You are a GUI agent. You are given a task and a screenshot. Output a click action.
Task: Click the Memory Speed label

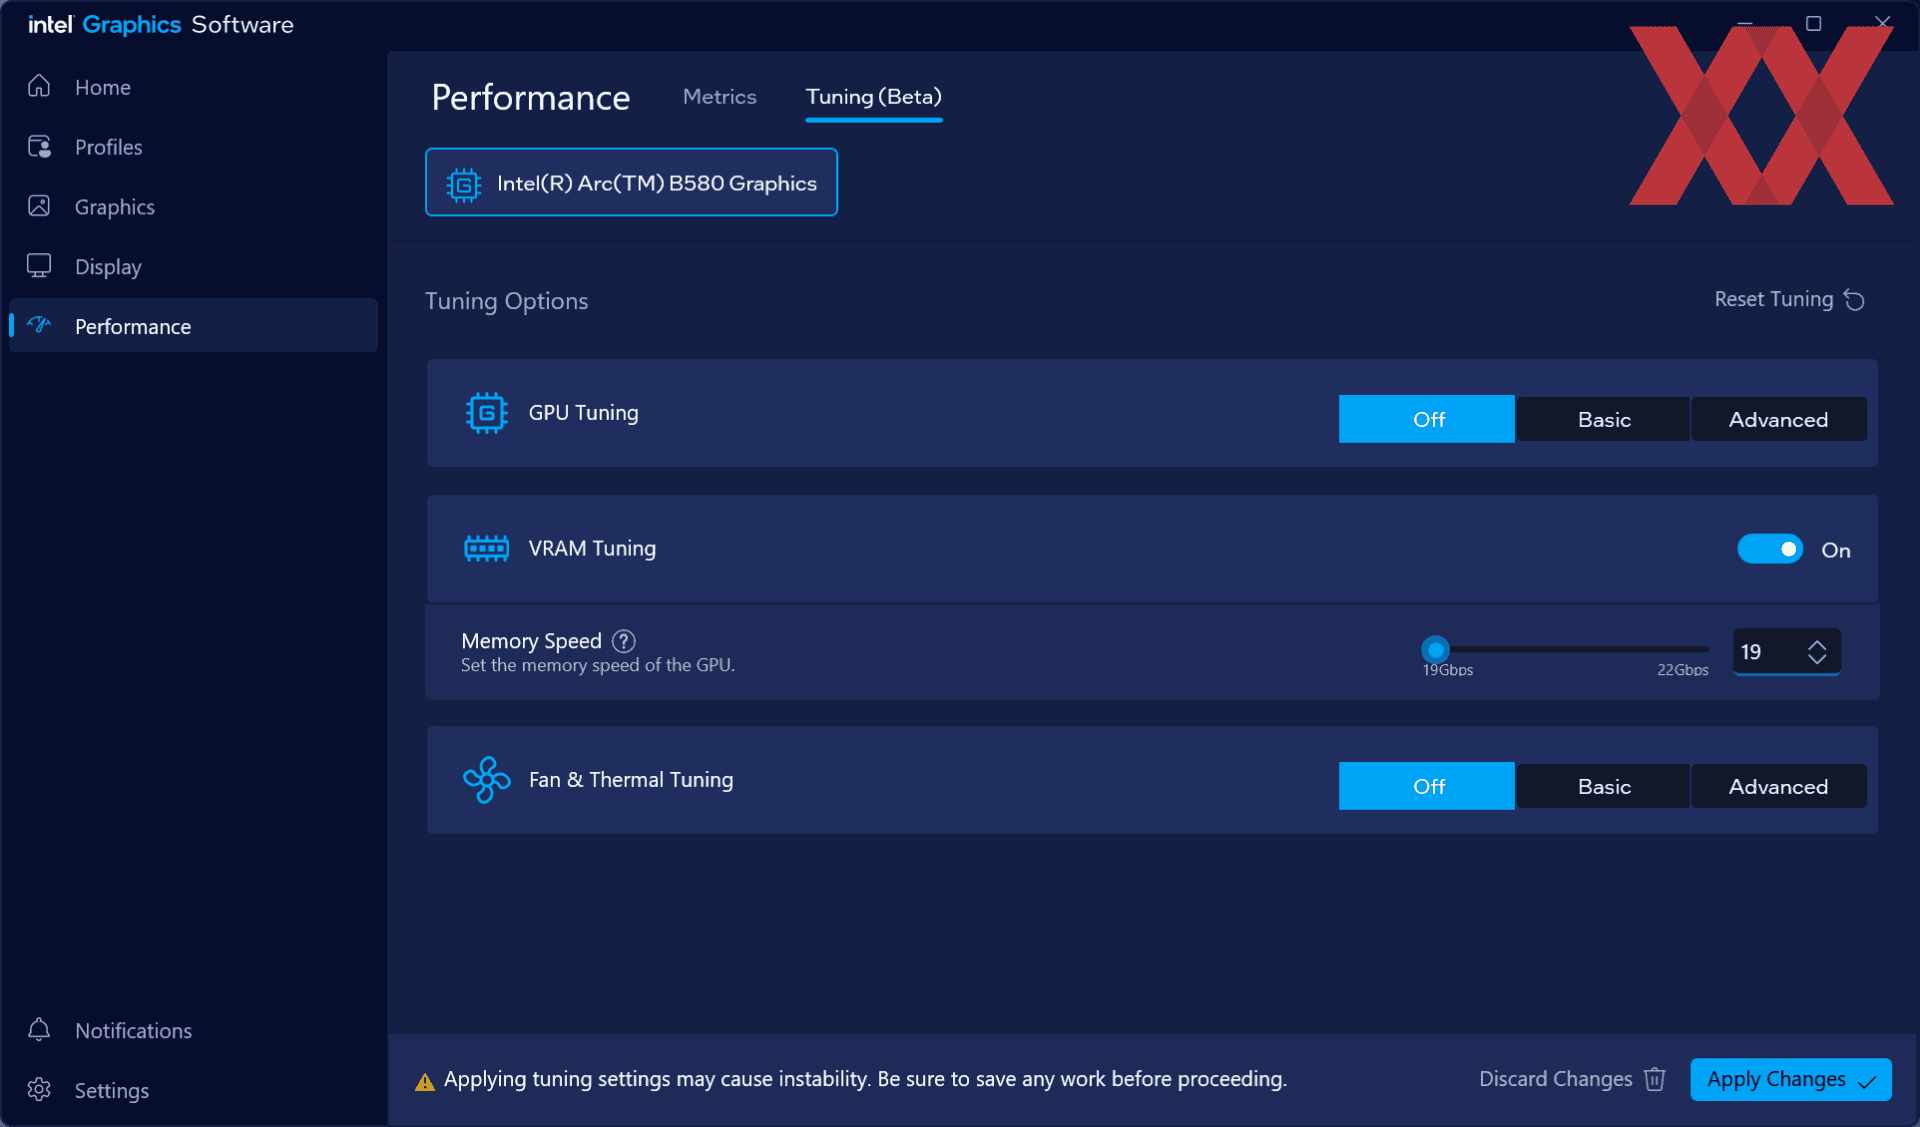point(531,641)
